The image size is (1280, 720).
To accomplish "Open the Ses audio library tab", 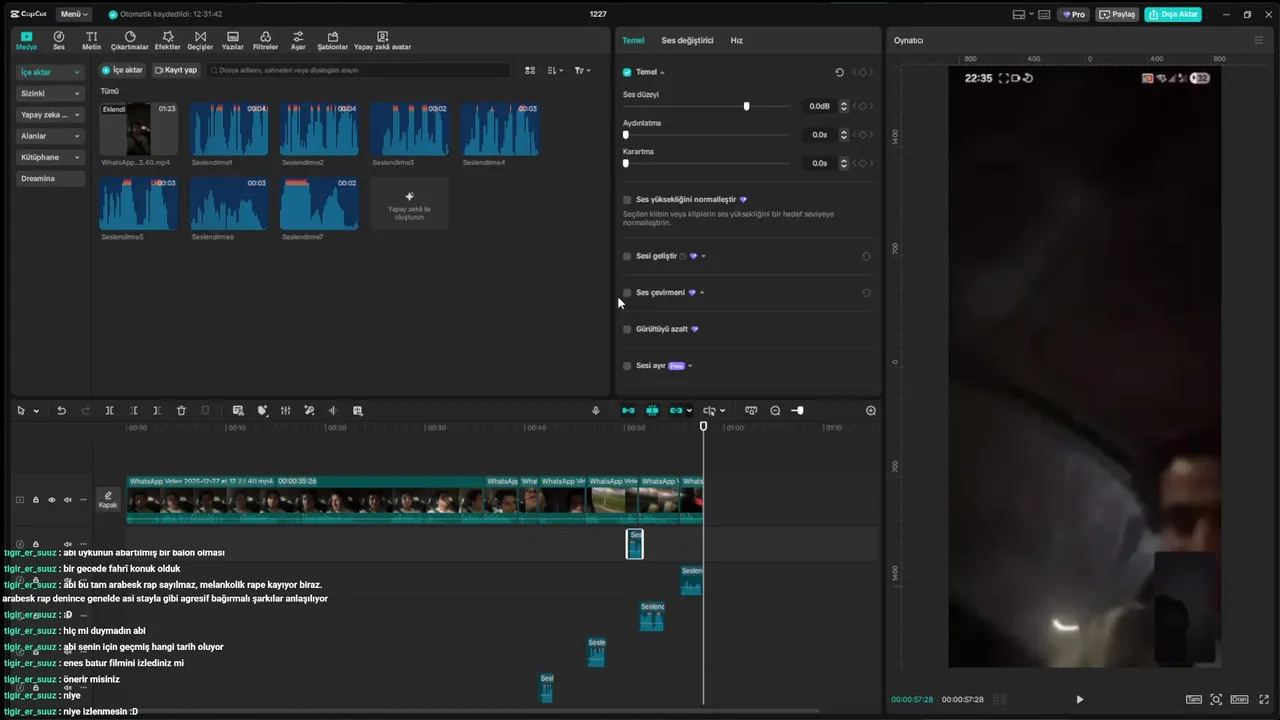I will point(59,40).
